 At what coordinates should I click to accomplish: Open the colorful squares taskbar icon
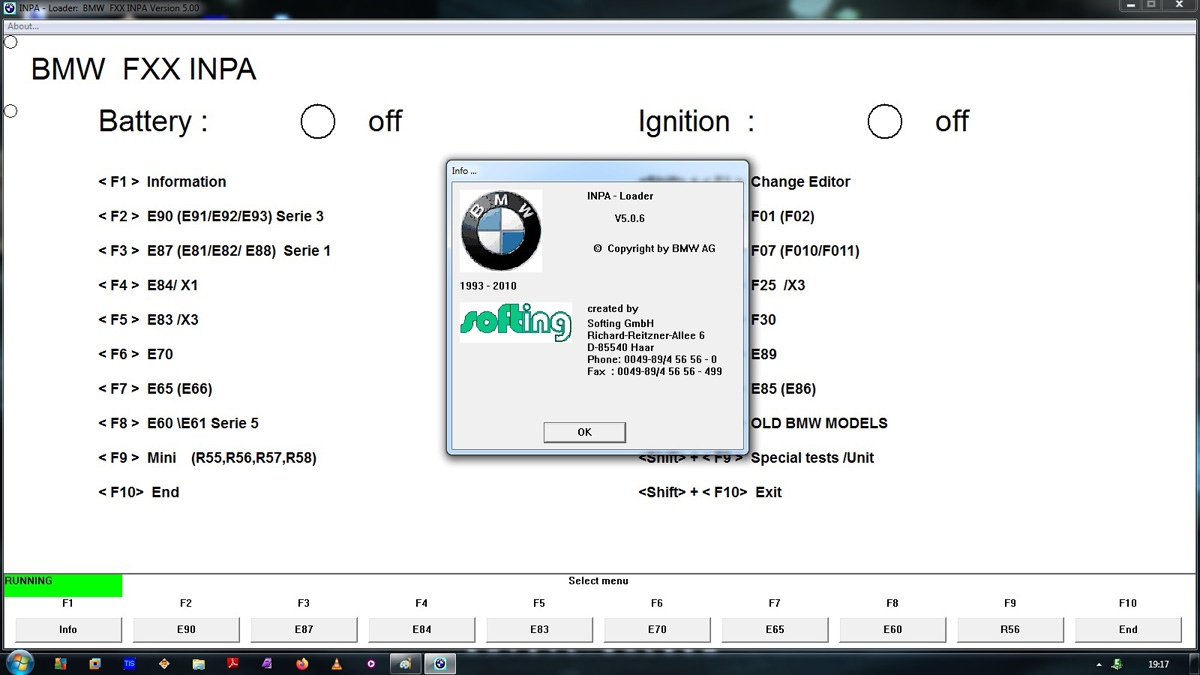(60, 663)
